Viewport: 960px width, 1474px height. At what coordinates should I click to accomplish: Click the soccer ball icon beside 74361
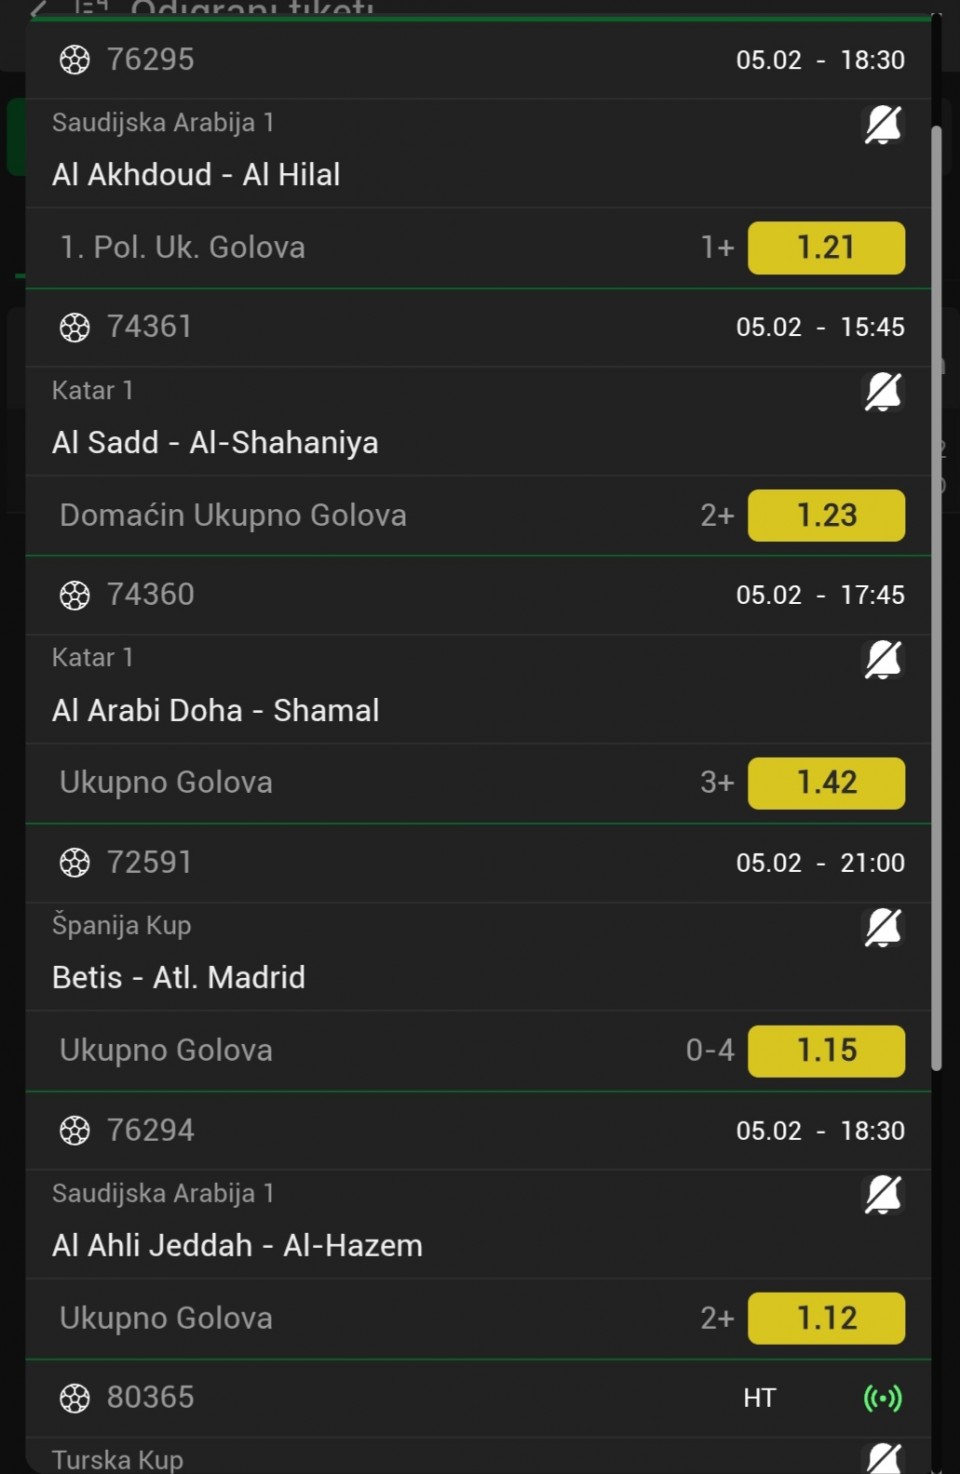[x=75, y=327]
